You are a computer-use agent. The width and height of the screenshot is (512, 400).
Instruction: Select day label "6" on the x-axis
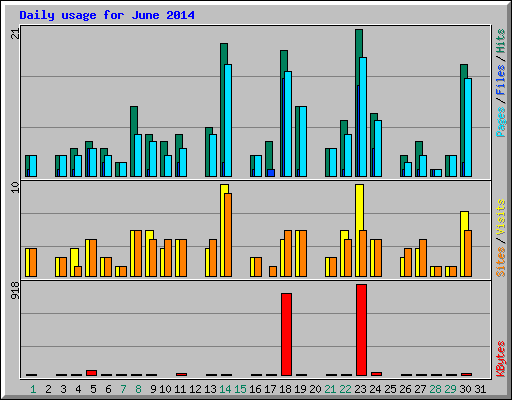pos(108,389)
